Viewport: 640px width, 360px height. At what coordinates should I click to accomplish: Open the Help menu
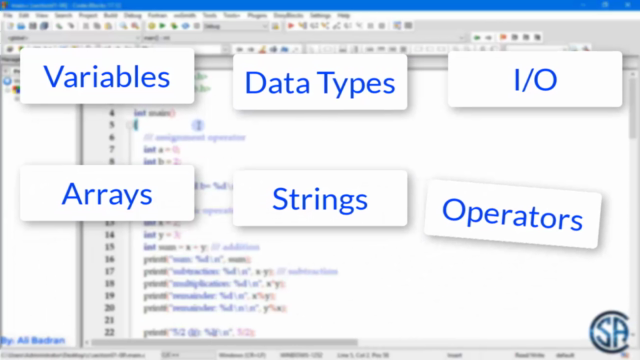tap(343, 16)
